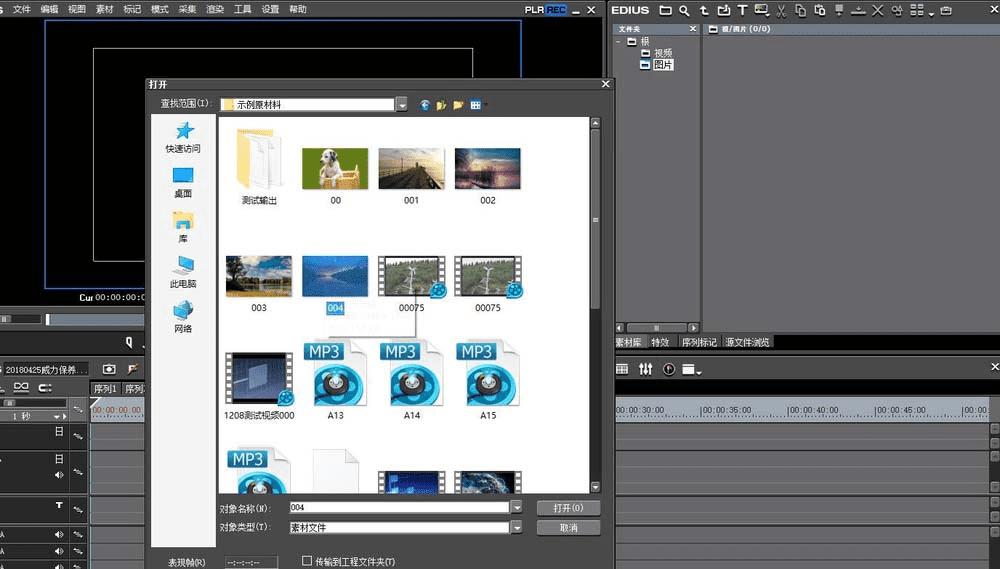Click the scissors cut icon in bin toolbar
Image resolution: width=1000 pixels, height=569 pixels.
click(x=781, y=10)
